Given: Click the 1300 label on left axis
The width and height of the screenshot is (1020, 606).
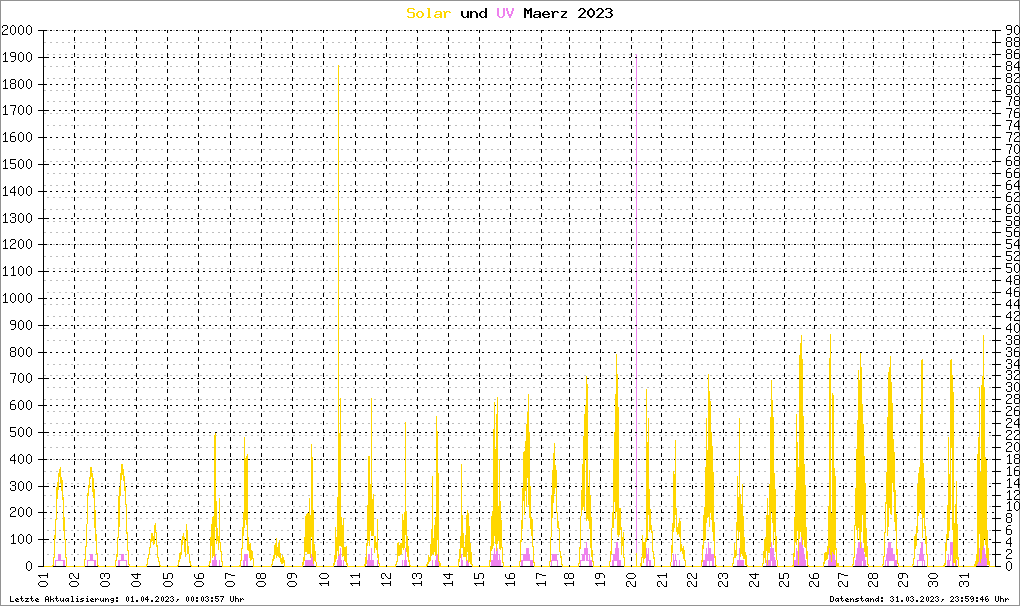Looking at the screenshot, I should point(17,218).
